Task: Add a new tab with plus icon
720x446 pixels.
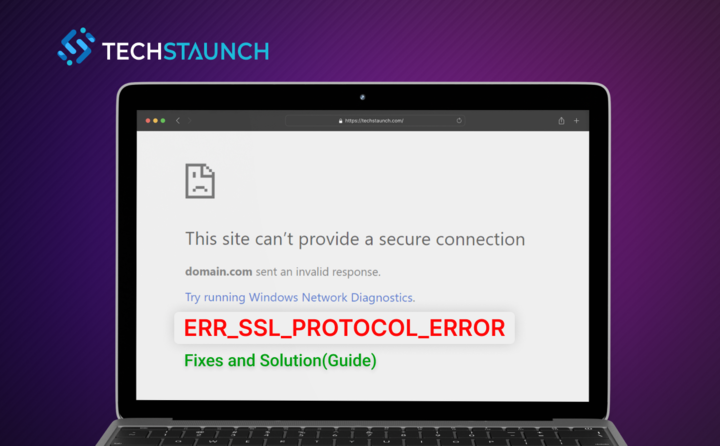Action: coord(576,120)
